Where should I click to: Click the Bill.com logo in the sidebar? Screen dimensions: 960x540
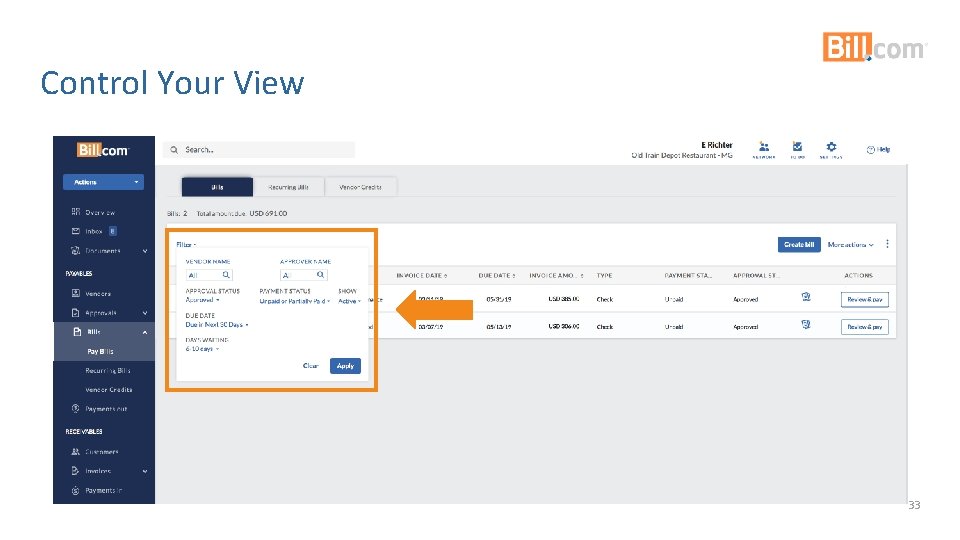point(103,150)
